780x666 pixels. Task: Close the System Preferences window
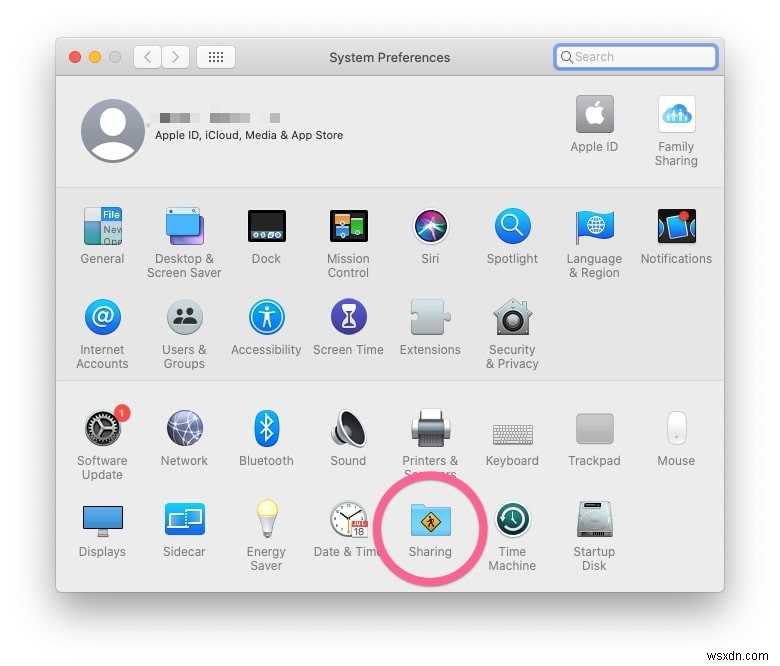pos(75,57)
